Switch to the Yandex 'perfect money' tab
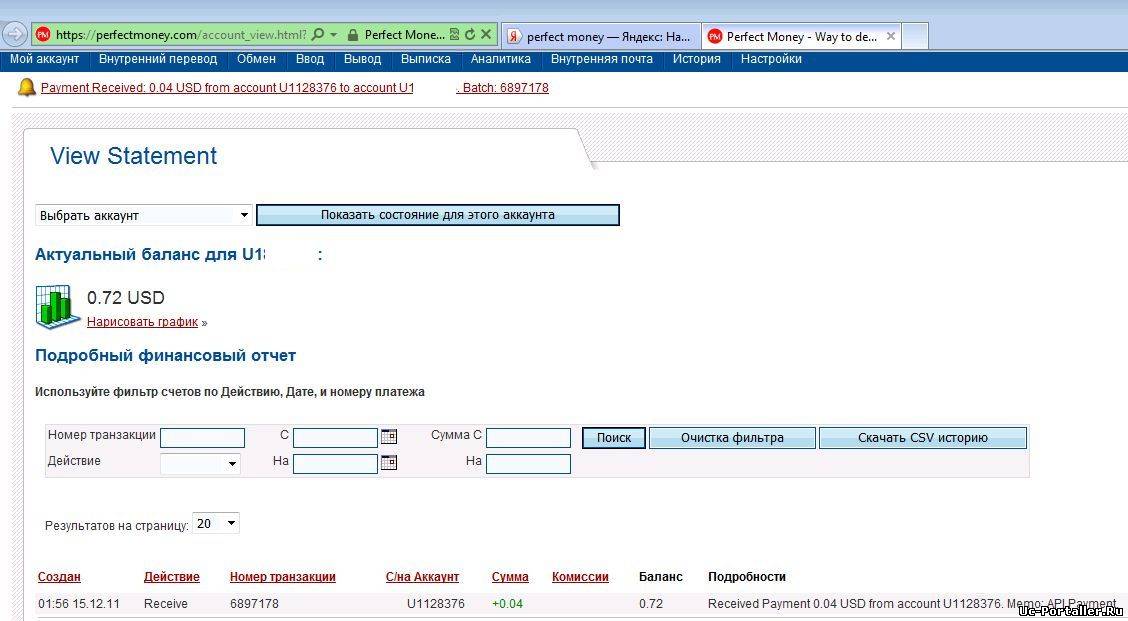 click(601, 36)
